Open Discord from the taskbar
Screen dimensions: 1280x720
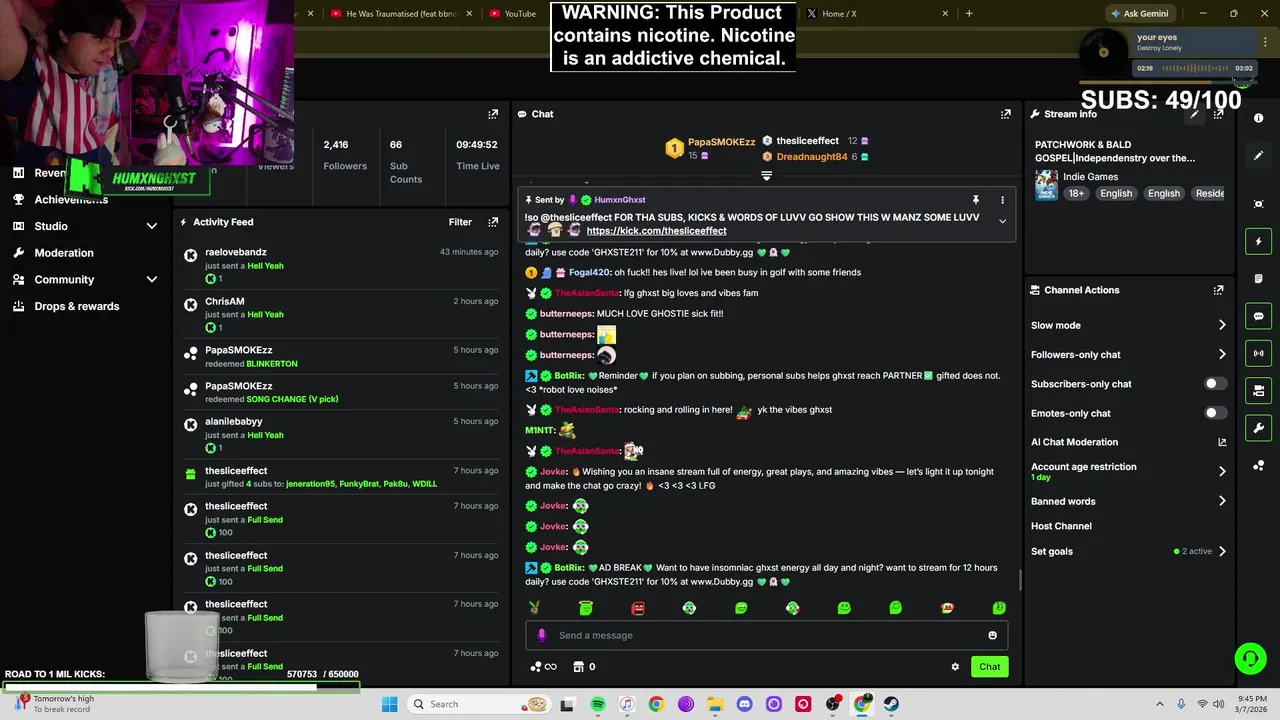tap(744, 704)
